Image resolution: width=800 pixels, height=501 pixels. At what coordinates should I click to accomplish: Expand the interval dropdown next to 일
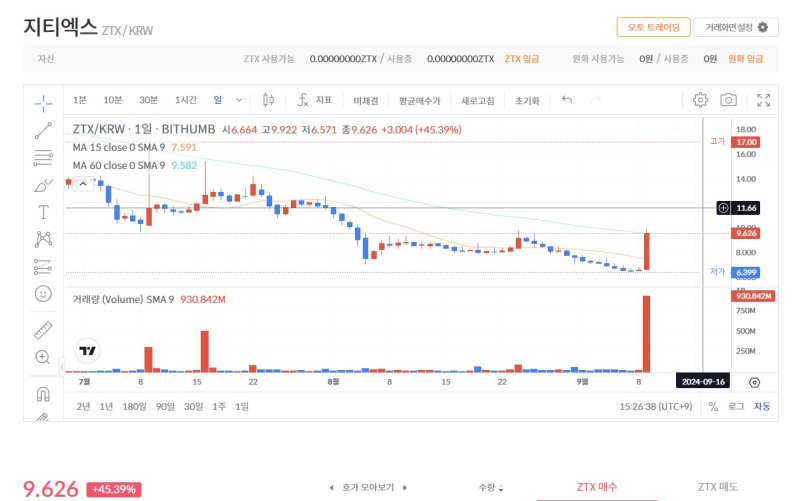coord(239,100)
